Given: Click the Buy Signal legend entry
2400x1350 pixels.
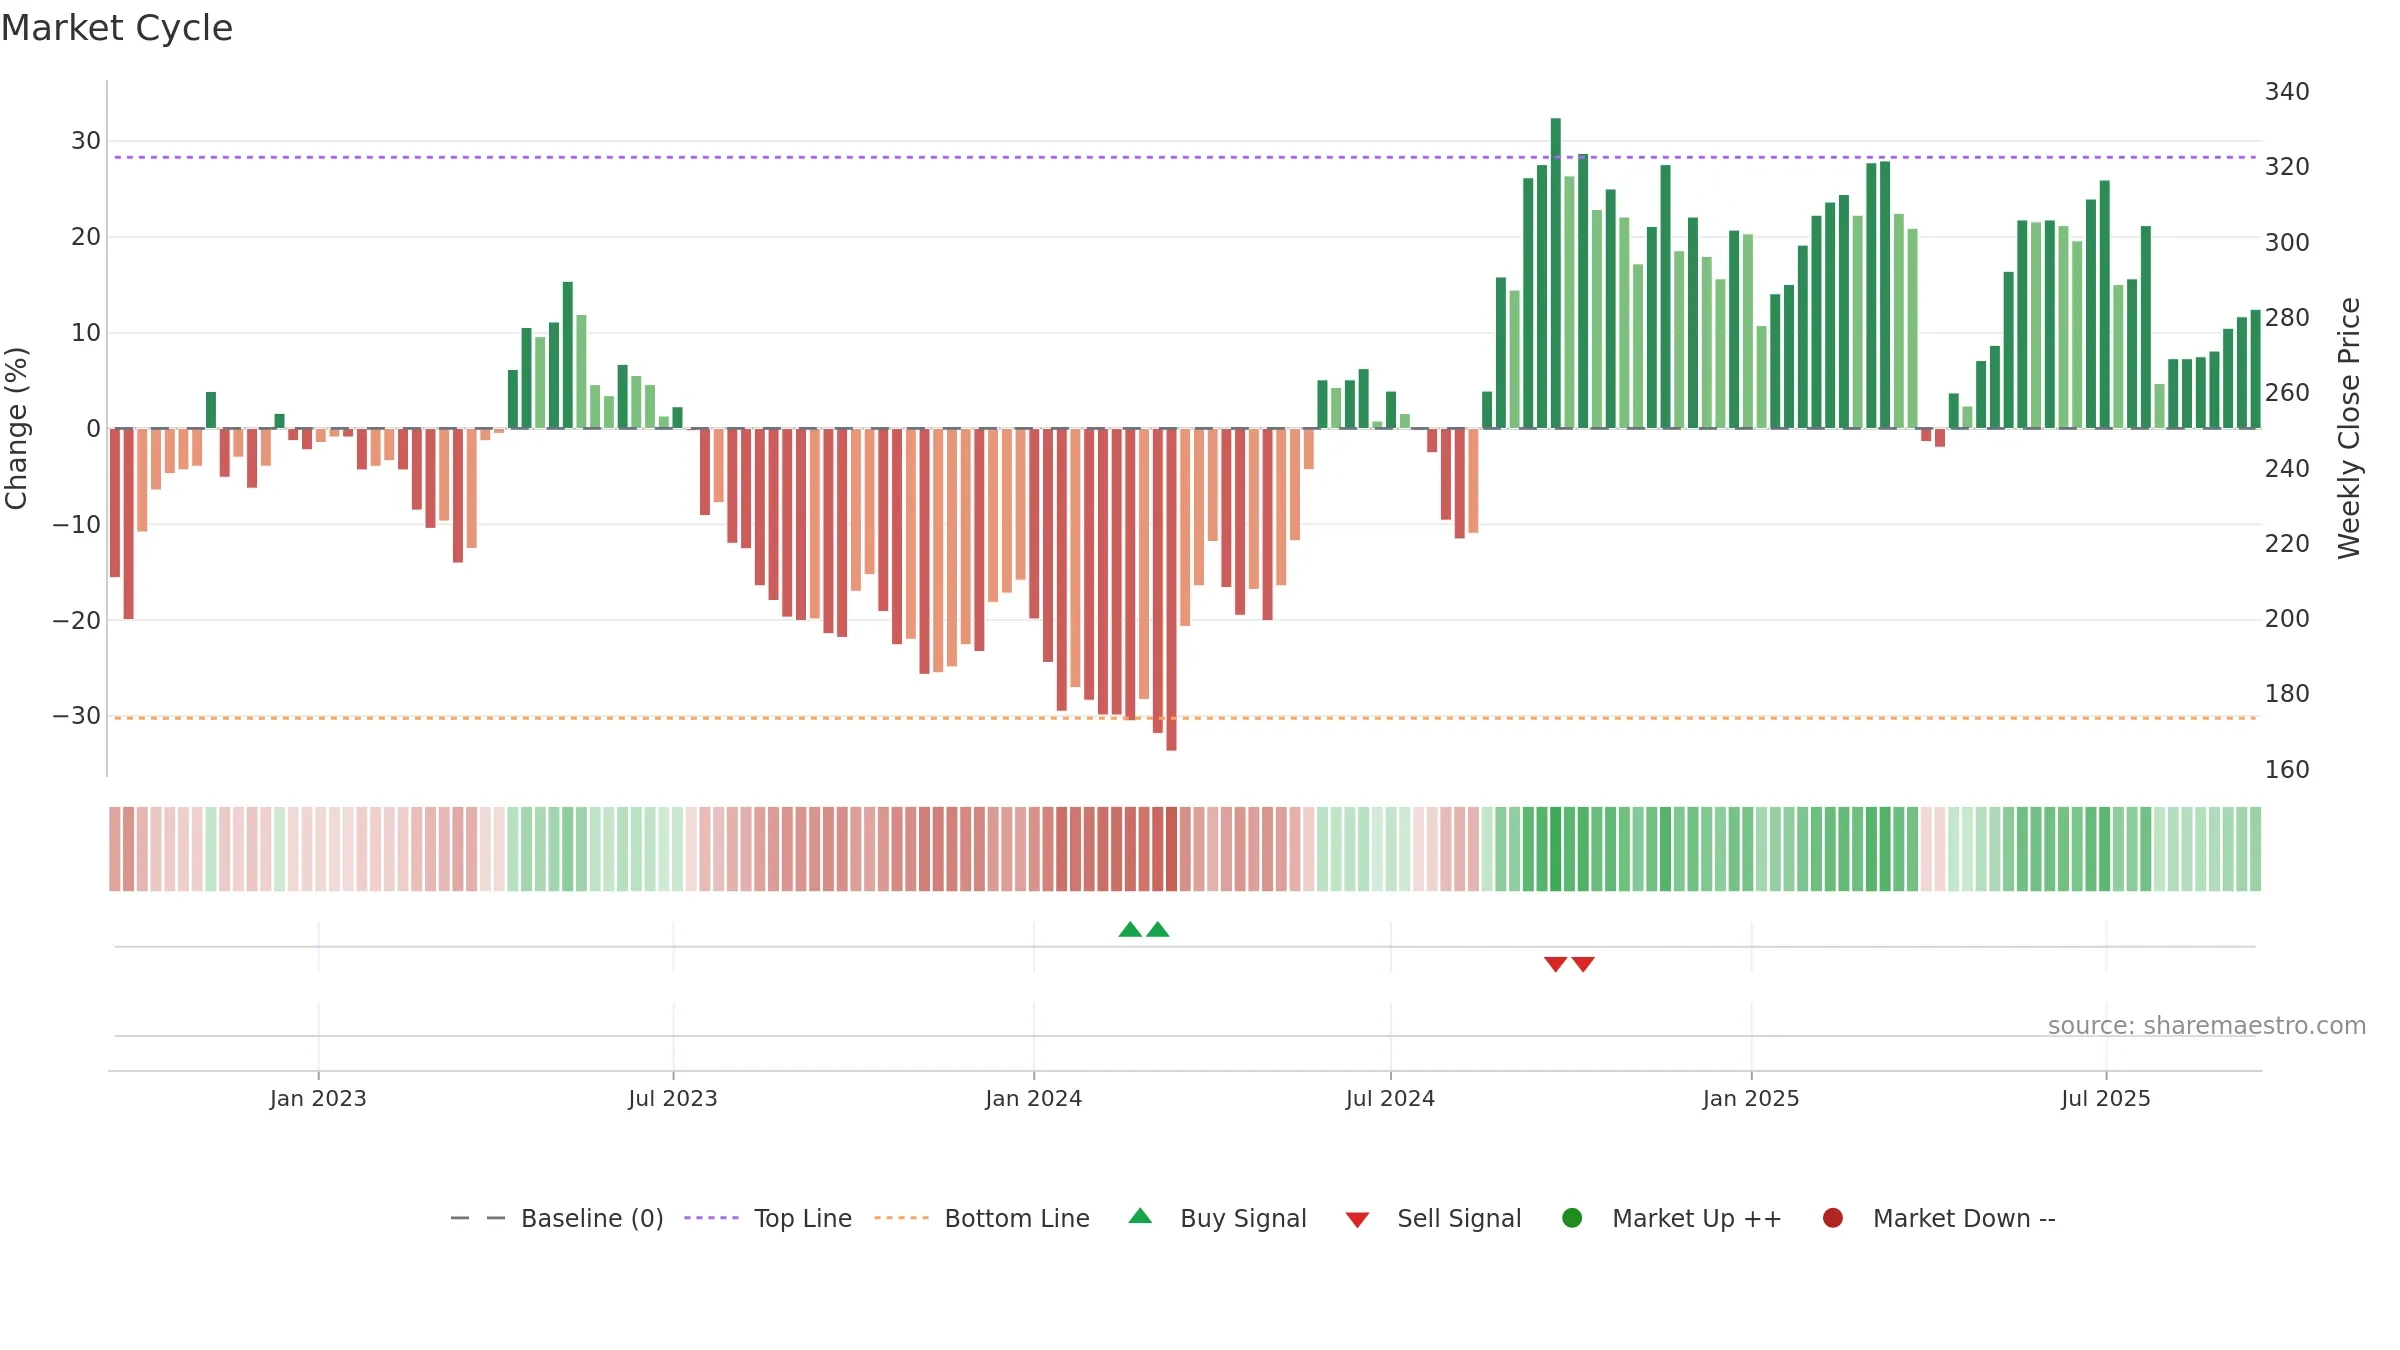Looking at the screenshot, I should 1217,1218.
